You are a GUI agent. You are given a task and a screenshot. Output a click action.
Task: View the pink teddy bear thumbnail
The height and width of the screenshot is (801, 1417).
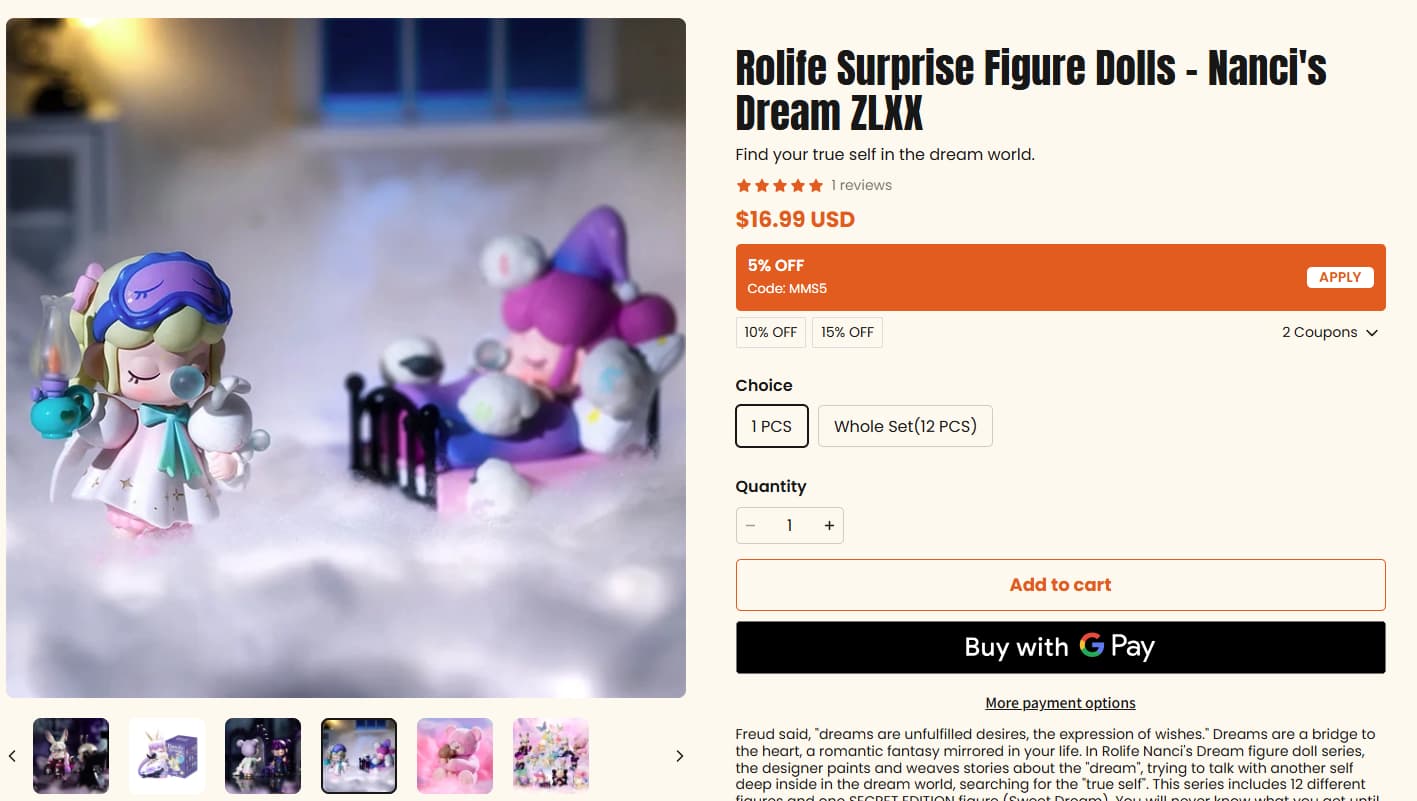(455, 756)
